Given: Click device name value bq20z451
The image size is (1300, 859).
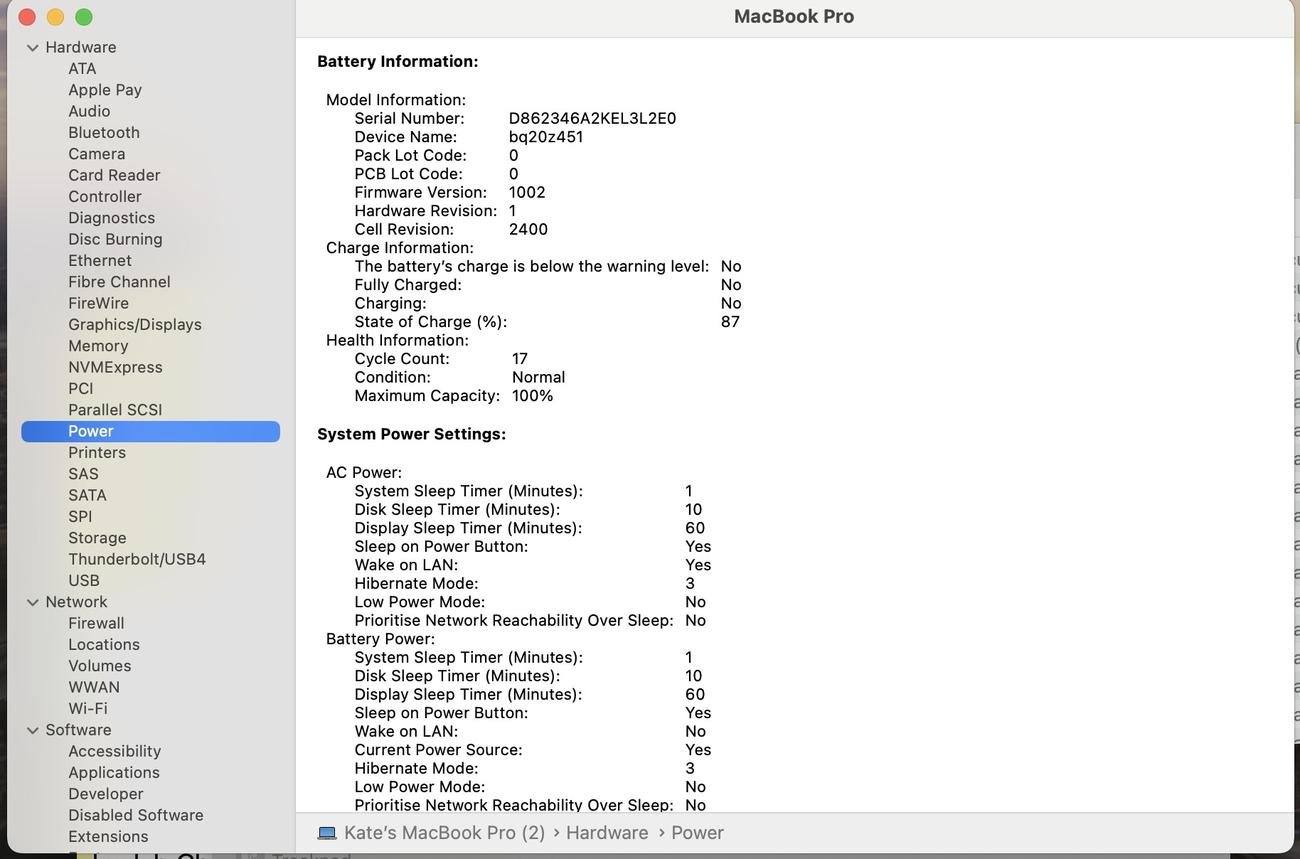Looking at the screenshot, I should (546, 137).
